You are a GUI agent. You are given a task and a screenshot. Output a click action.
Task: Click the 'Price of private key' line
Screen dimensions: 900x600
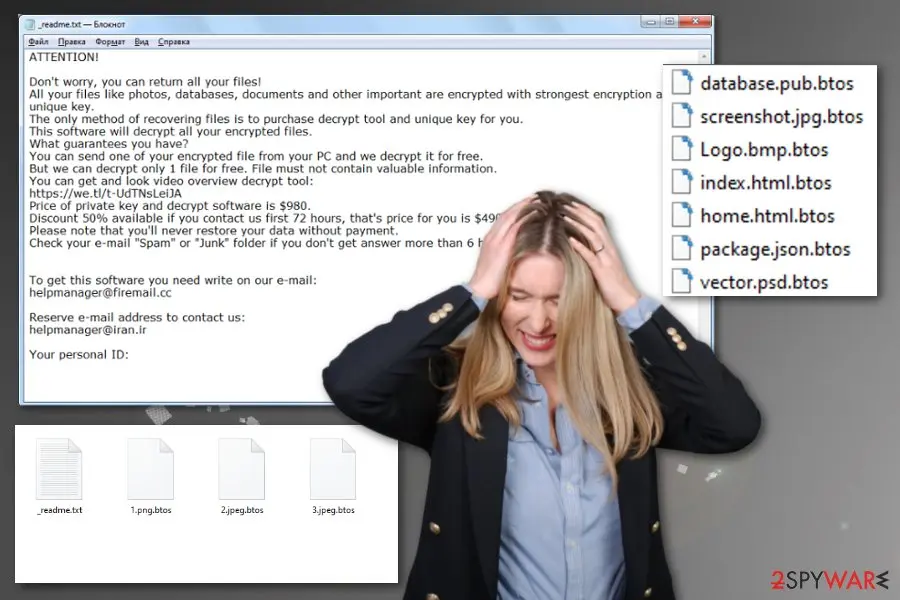point(170,206)
